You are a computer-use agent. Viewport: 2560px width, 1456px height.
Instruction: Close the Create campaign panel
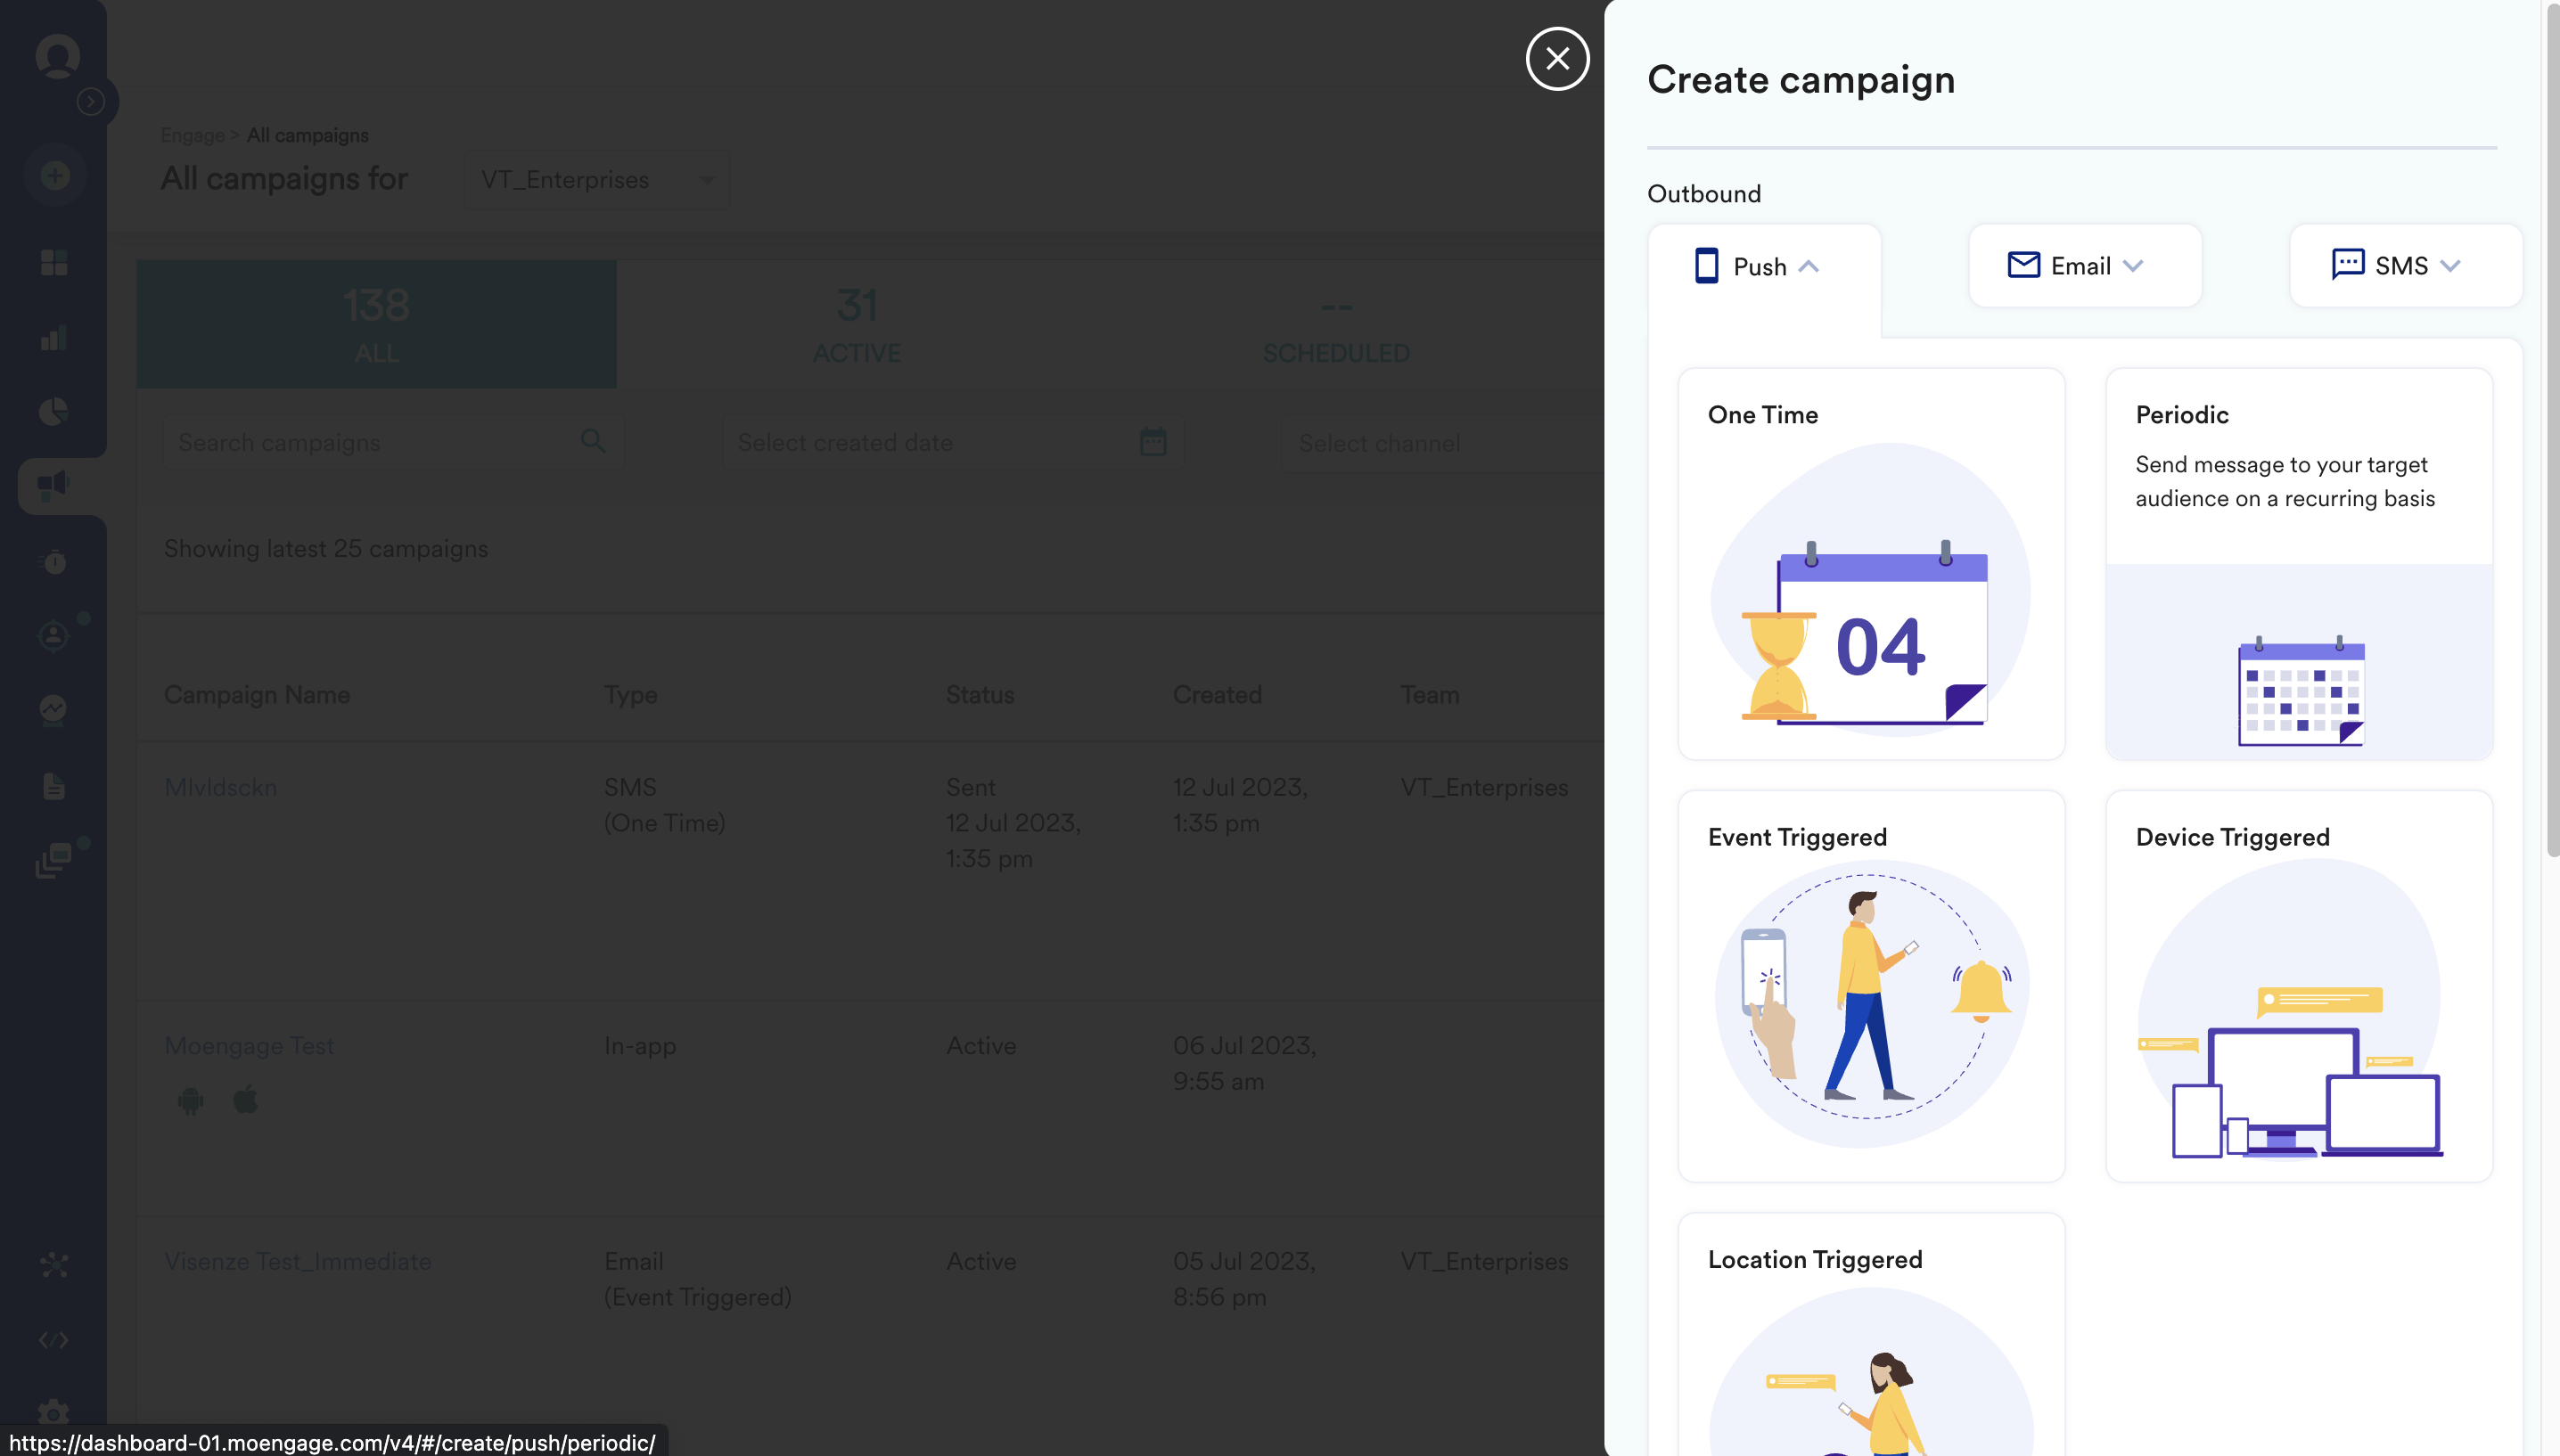[1557, 59]
